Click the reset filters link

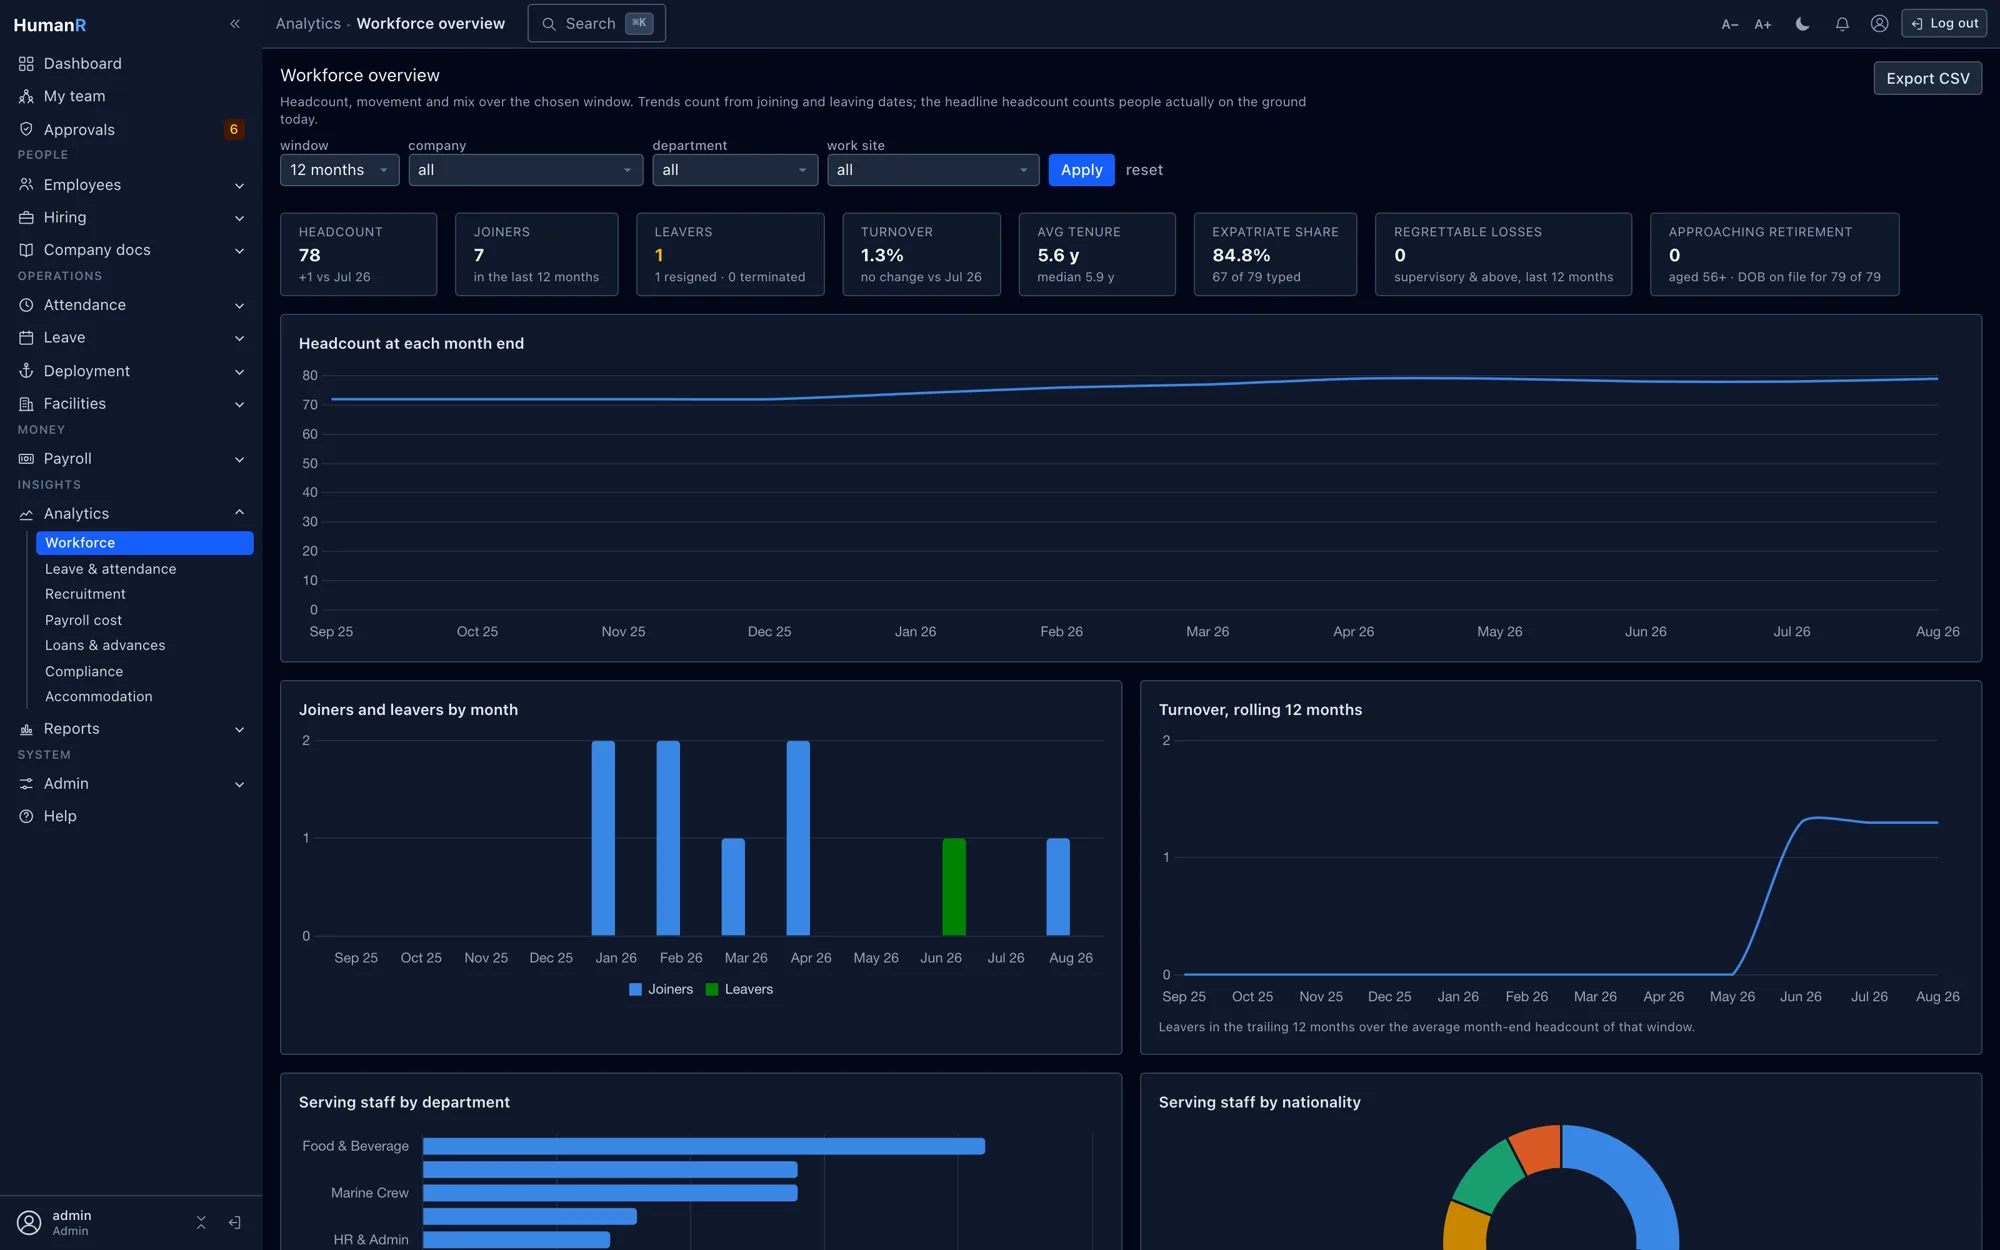coord(1144,170)
